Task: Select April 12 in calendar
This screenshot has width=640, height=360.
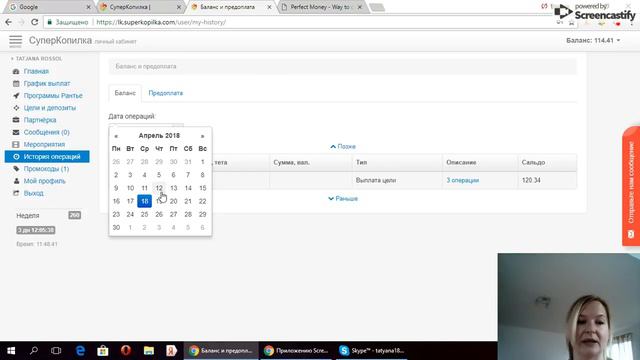Action: click(159, 188)
